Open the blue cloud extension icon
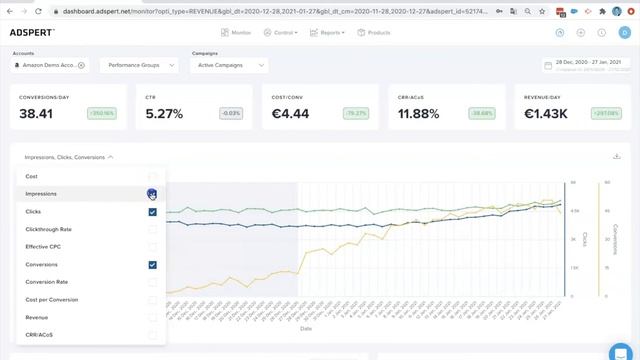The height and width of the screenshot is (360, 640). [x=574, y=11]
